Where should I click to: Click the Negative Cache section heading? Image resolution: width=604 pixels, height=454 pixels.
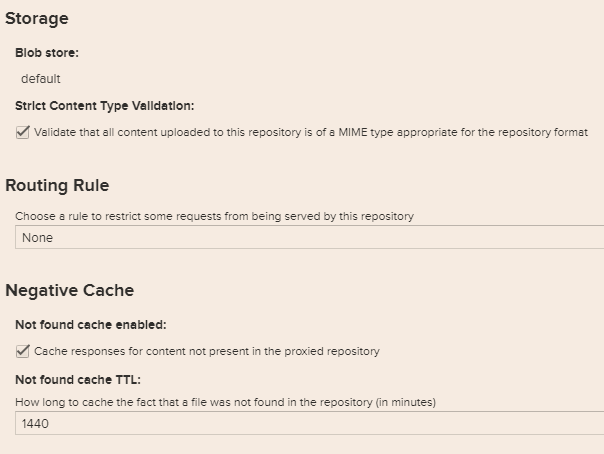pyautogui.click(x=70, y=290)
